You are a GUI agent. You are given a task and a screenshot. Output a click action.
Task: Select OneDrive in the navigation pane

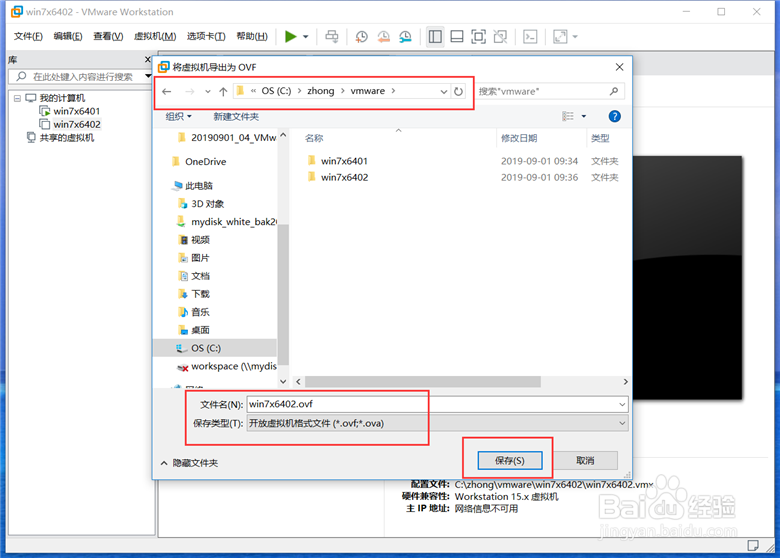point(205,162)
